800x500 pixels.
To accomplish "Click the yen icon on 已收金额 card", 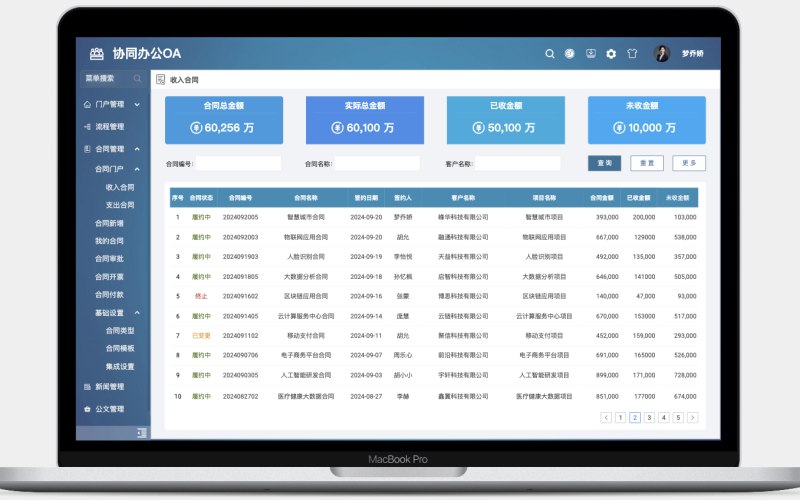I will coord(478,128).
